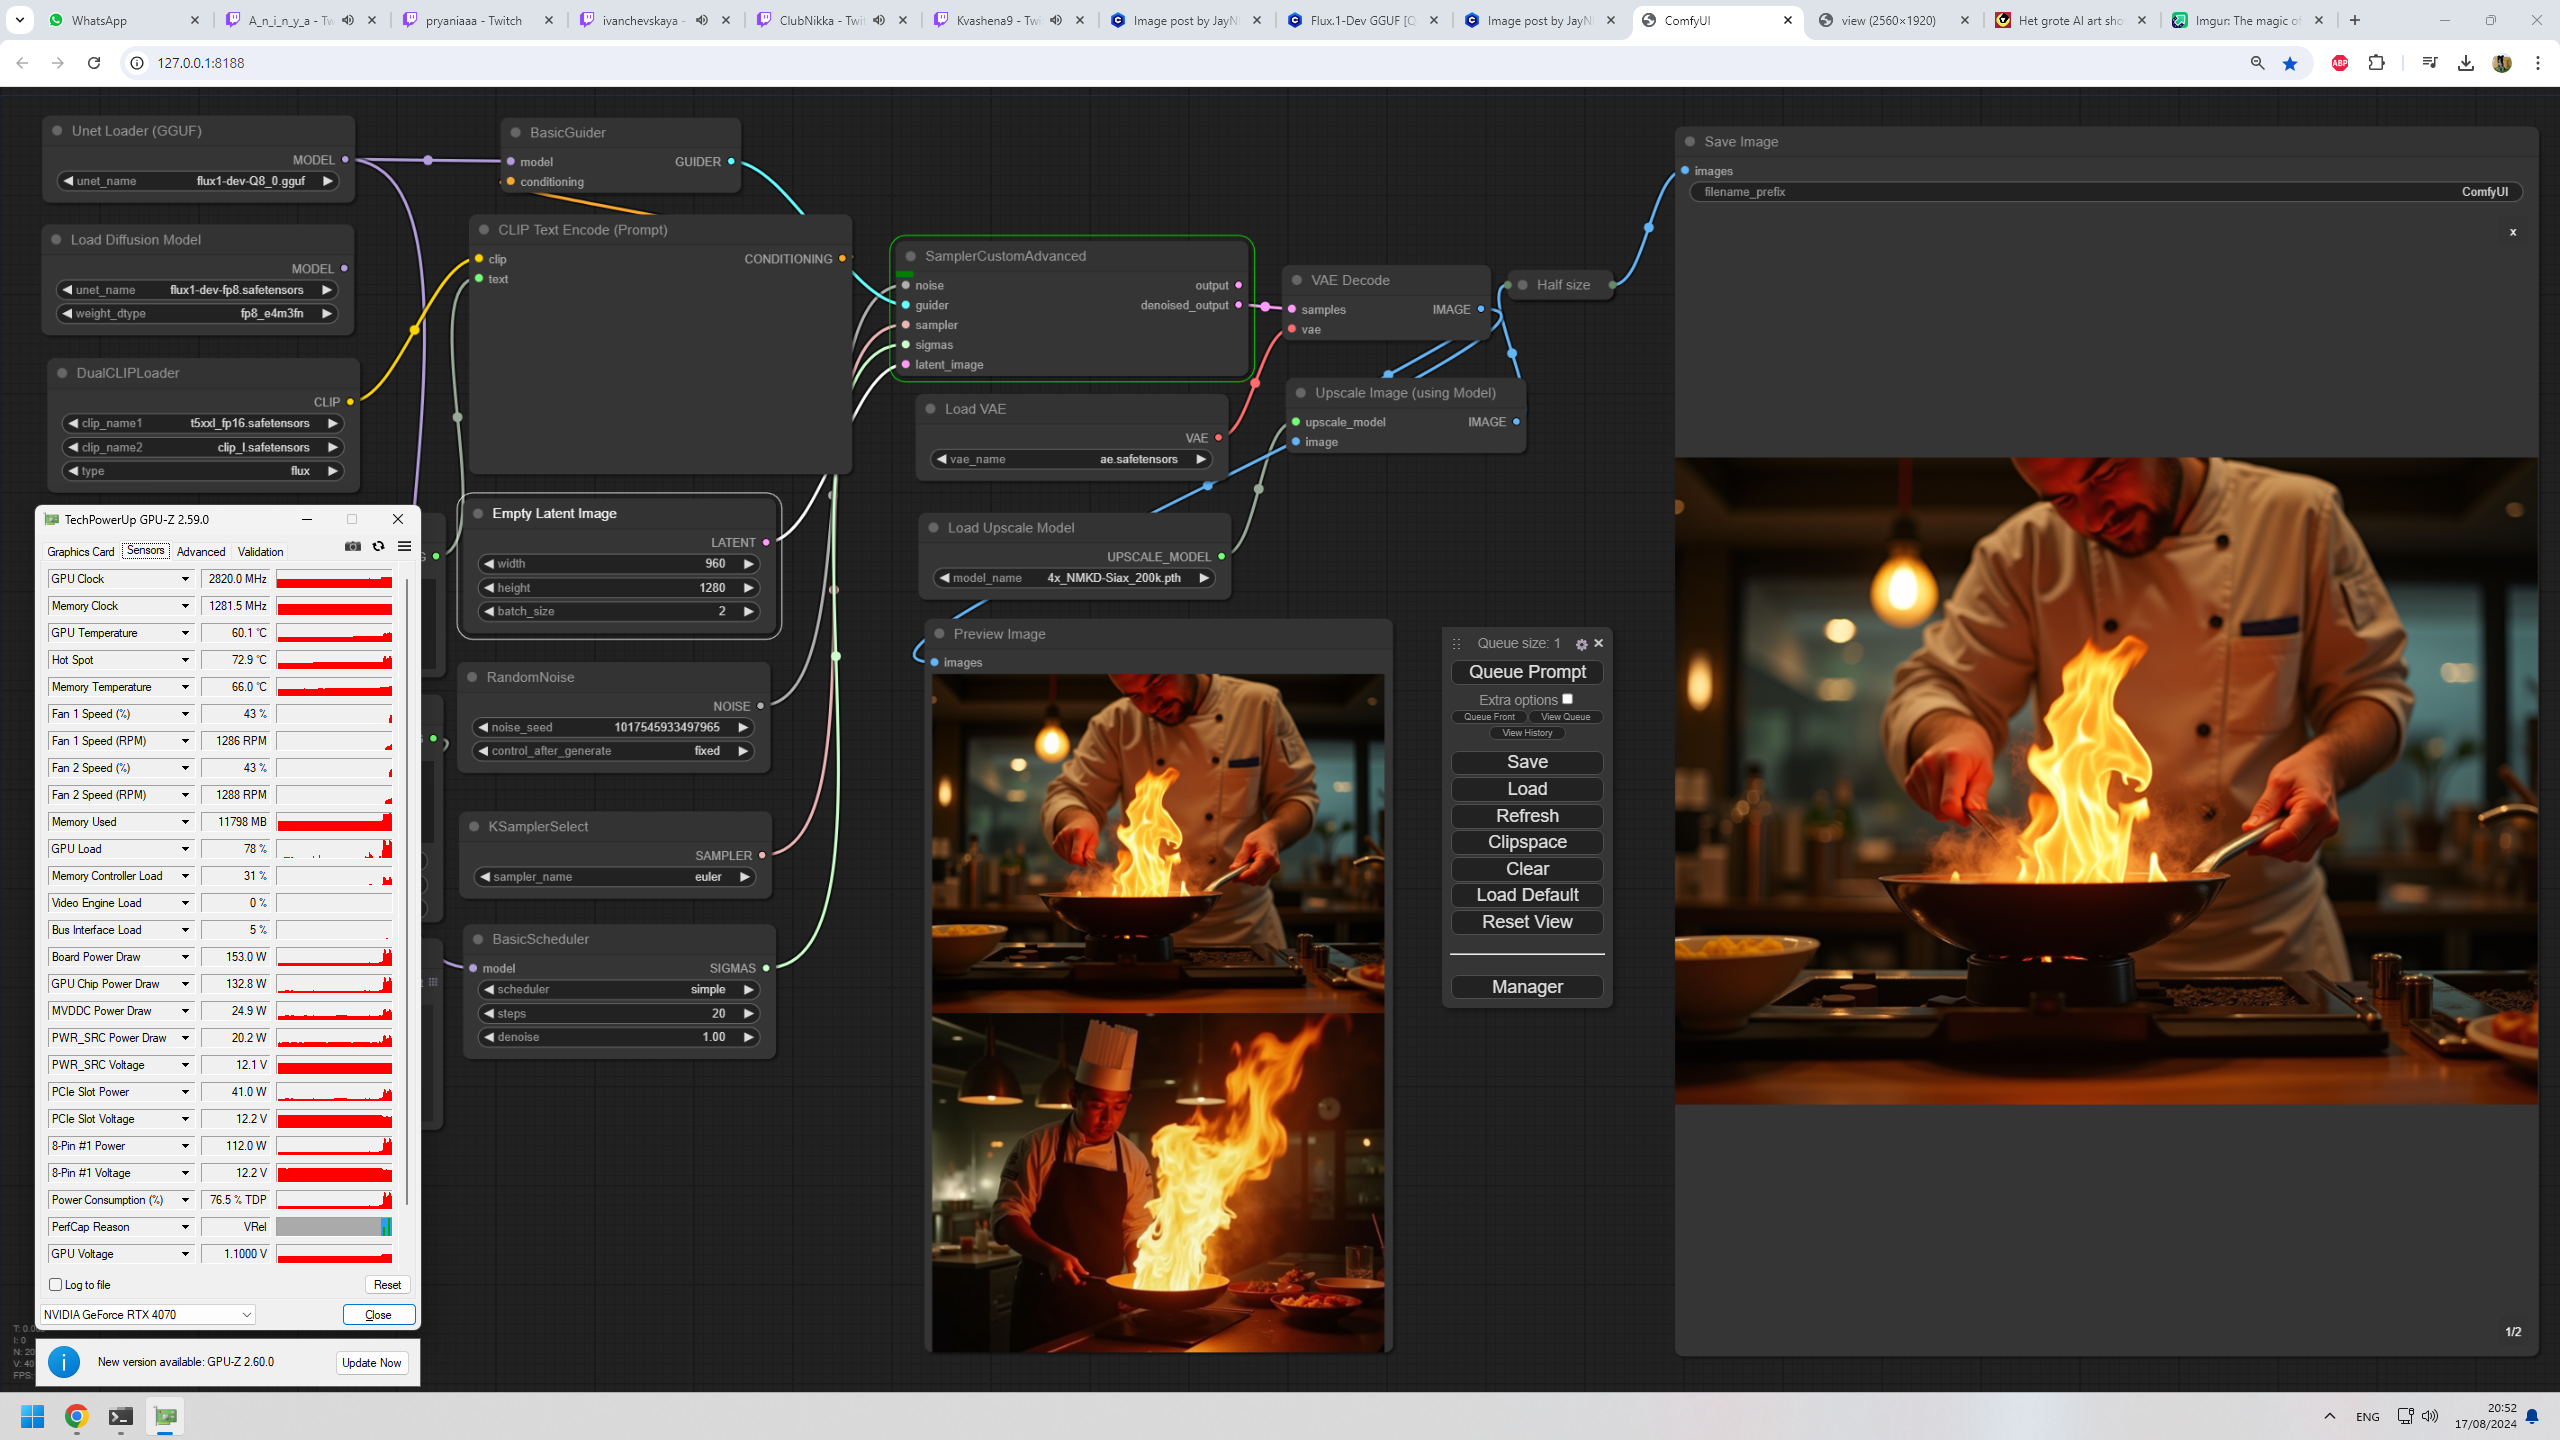Switch to GPU-Z Graphics Card tab
This screenshot has width=2560, height=1440.
pos(81,552)
